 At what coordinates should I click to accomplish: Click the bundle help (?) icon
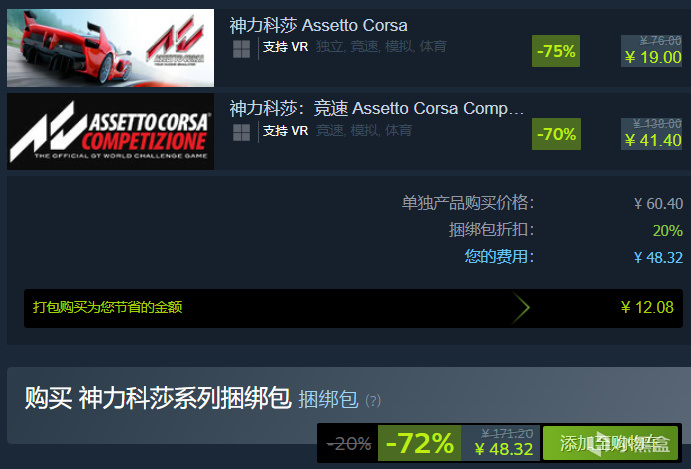[x=373, y=401]
